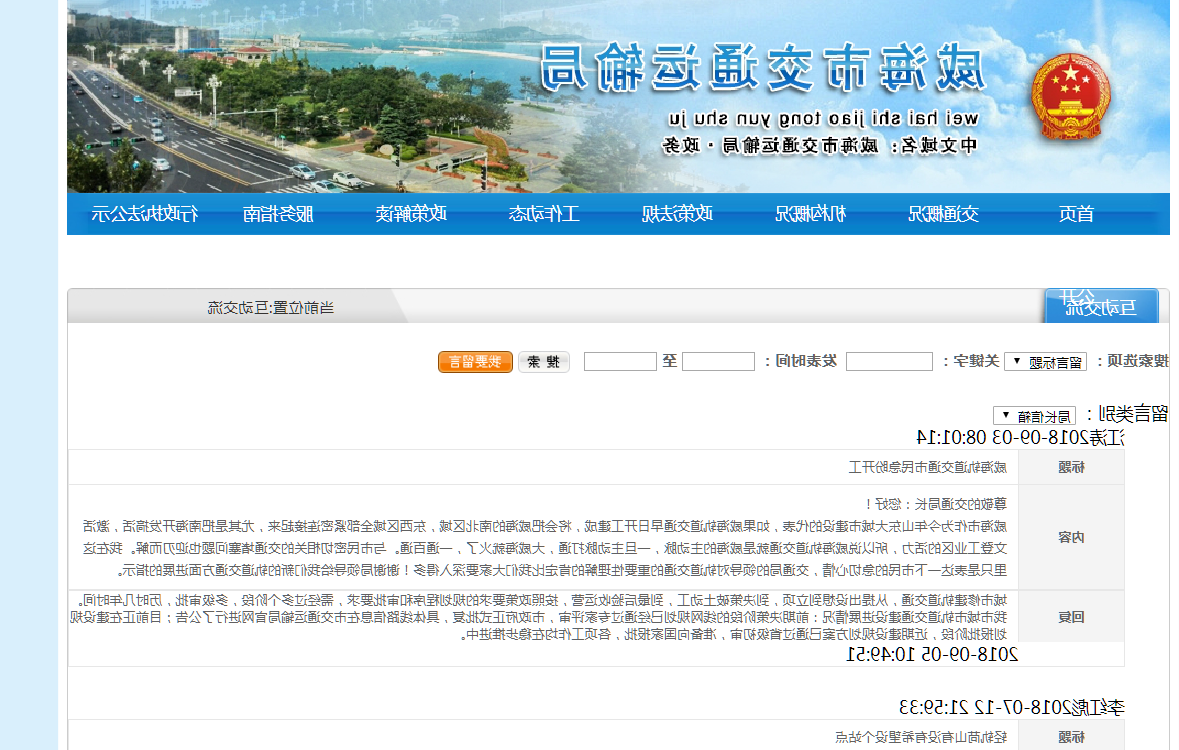Click the poster line 江涛2018-09-03 08:01:14
The image size is (1179, 750).
[x=1020, y=437]
